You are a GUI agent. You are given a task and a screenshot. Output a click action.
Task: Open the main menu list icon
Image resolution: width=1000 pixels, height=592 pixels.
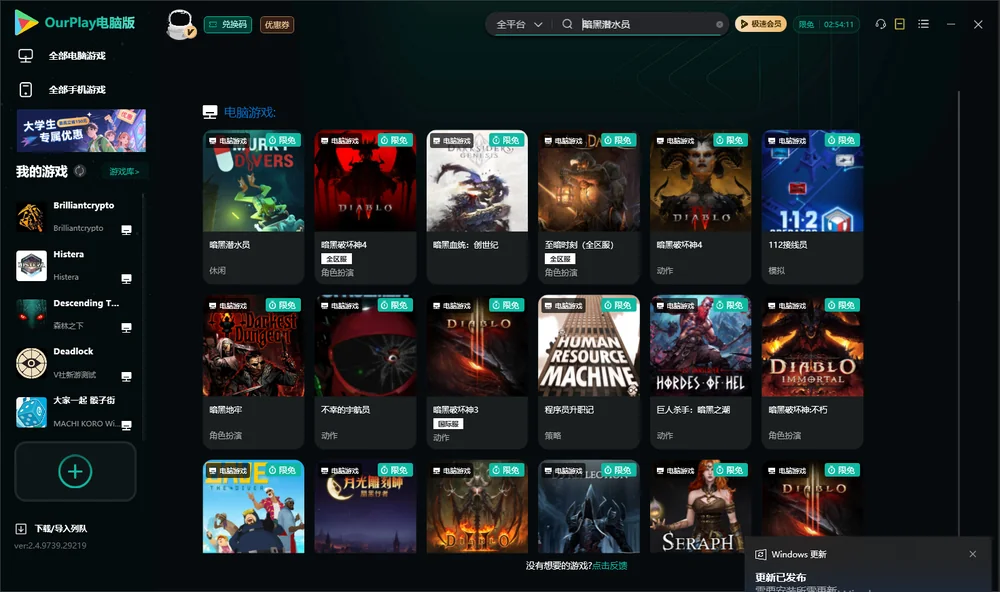point(923,24)
